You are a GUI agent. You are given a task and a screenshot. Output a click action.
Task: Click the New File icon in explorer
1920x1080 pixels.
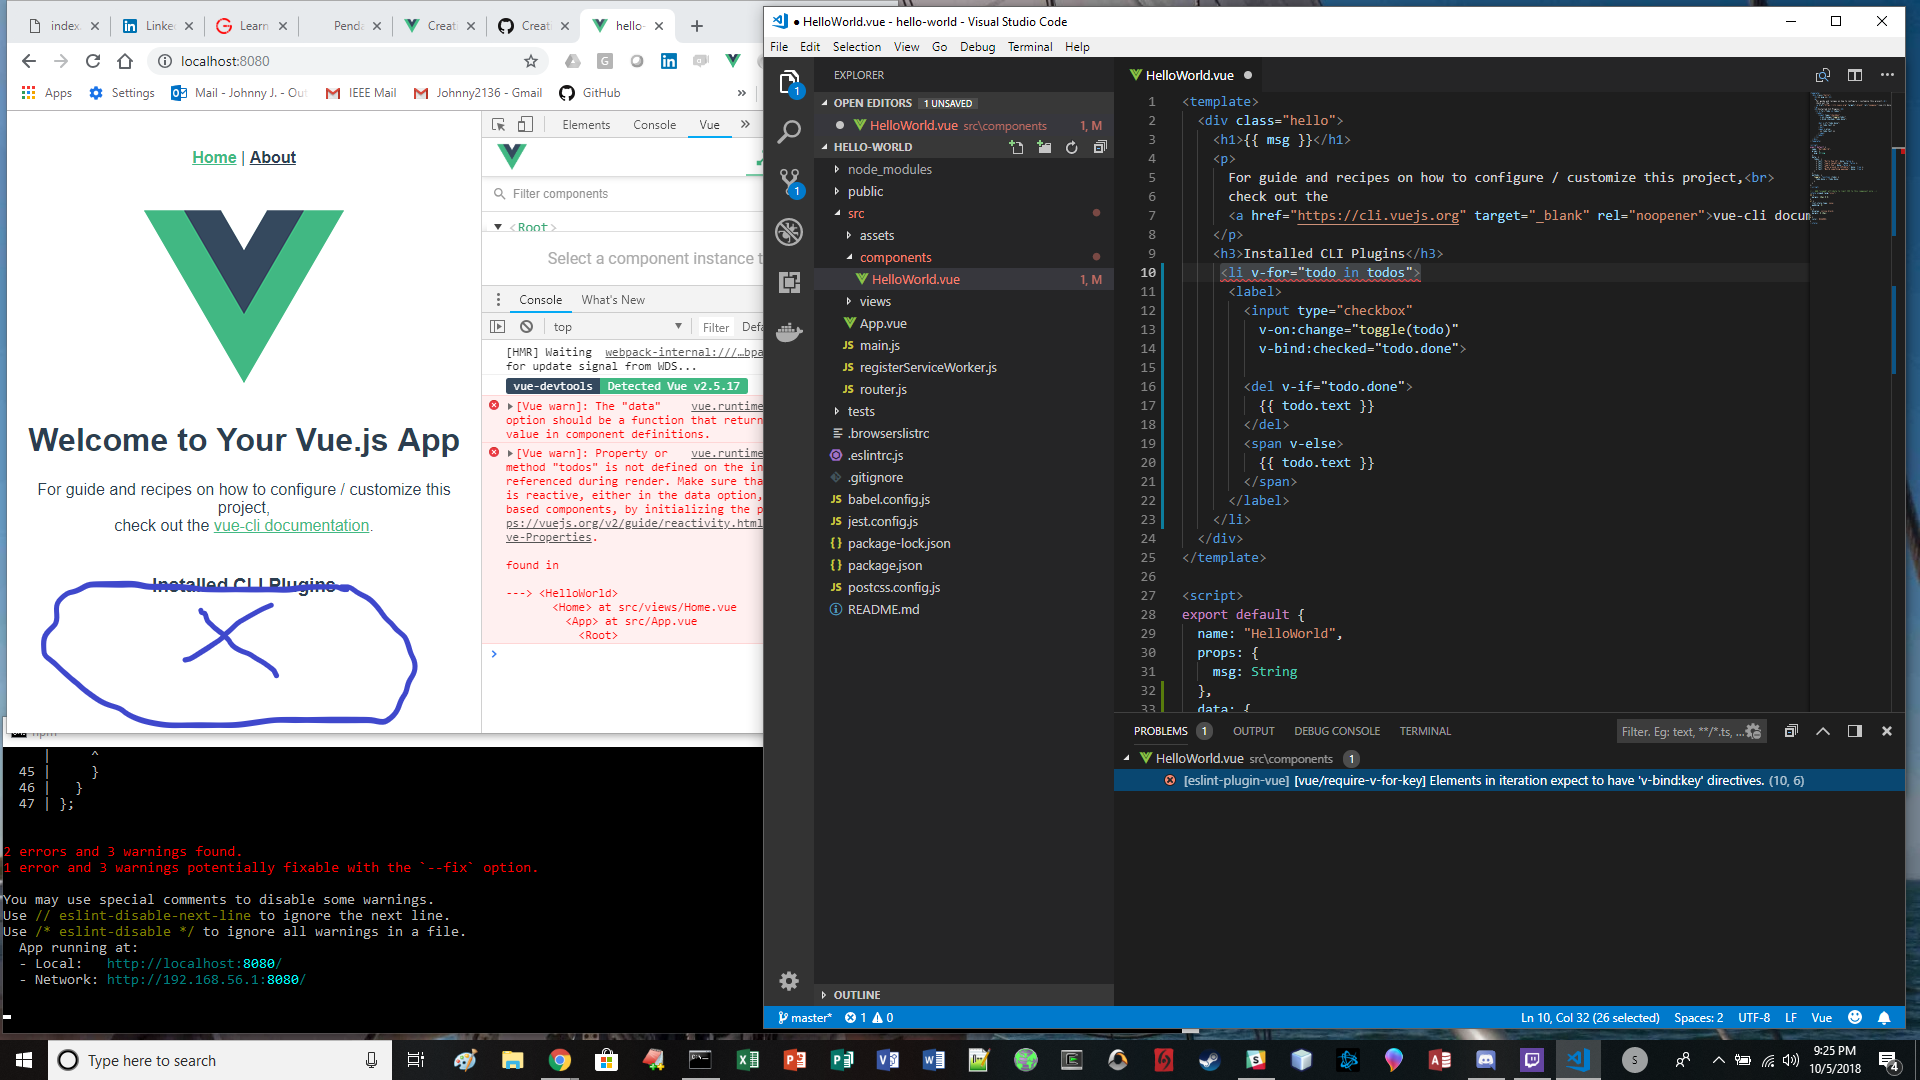[x=1016, y=147]
